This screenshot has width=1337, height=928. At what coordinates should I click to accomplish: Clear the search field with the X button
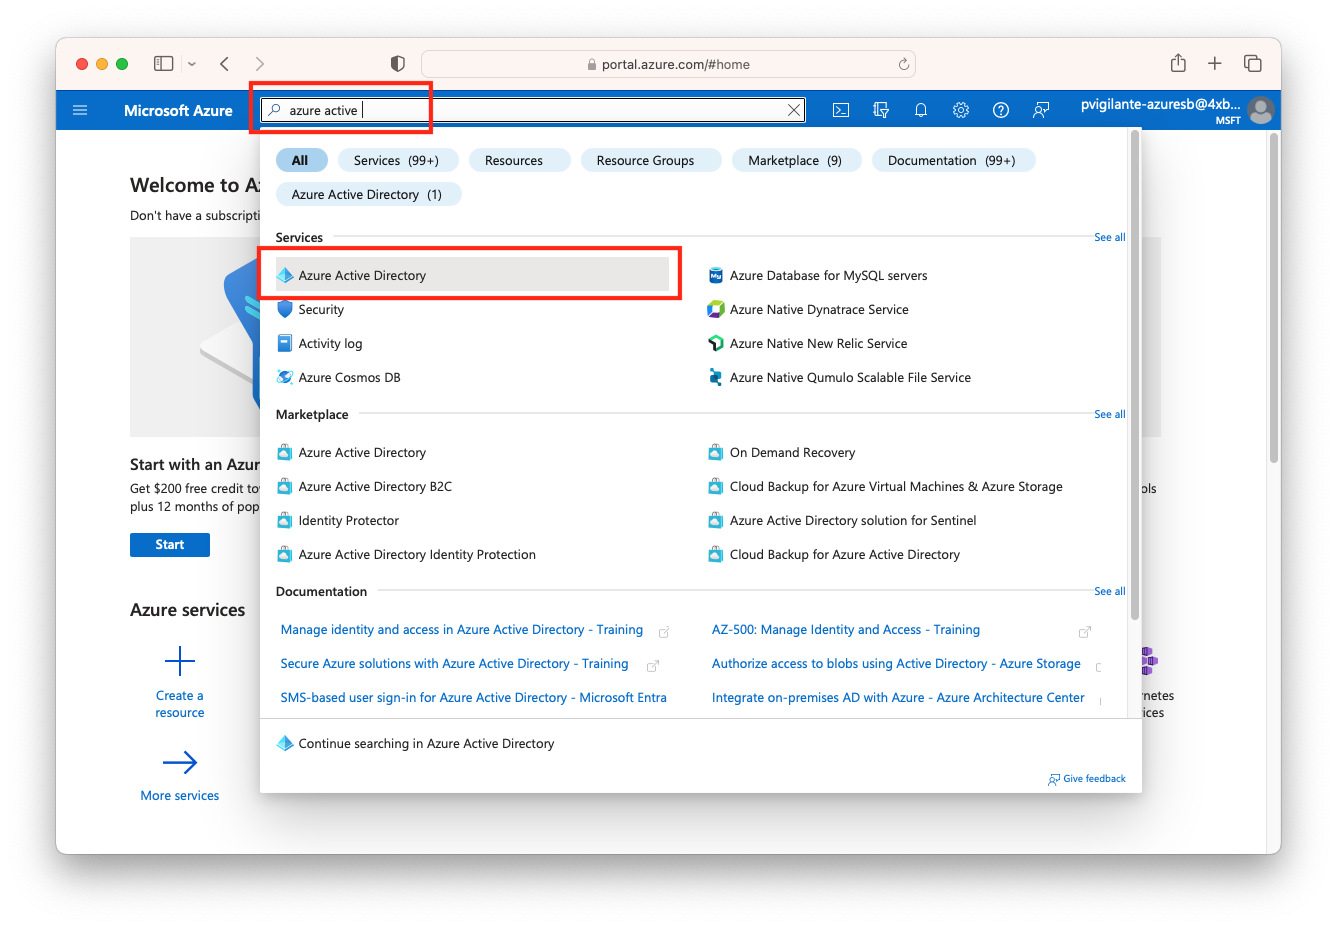(x=793, y=110)
